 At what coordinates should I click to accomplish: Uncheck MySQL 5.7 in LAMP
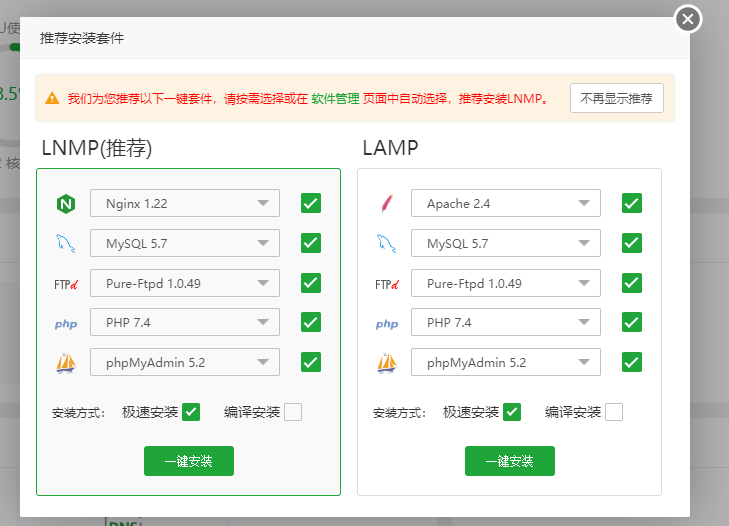tap(632, 243)
